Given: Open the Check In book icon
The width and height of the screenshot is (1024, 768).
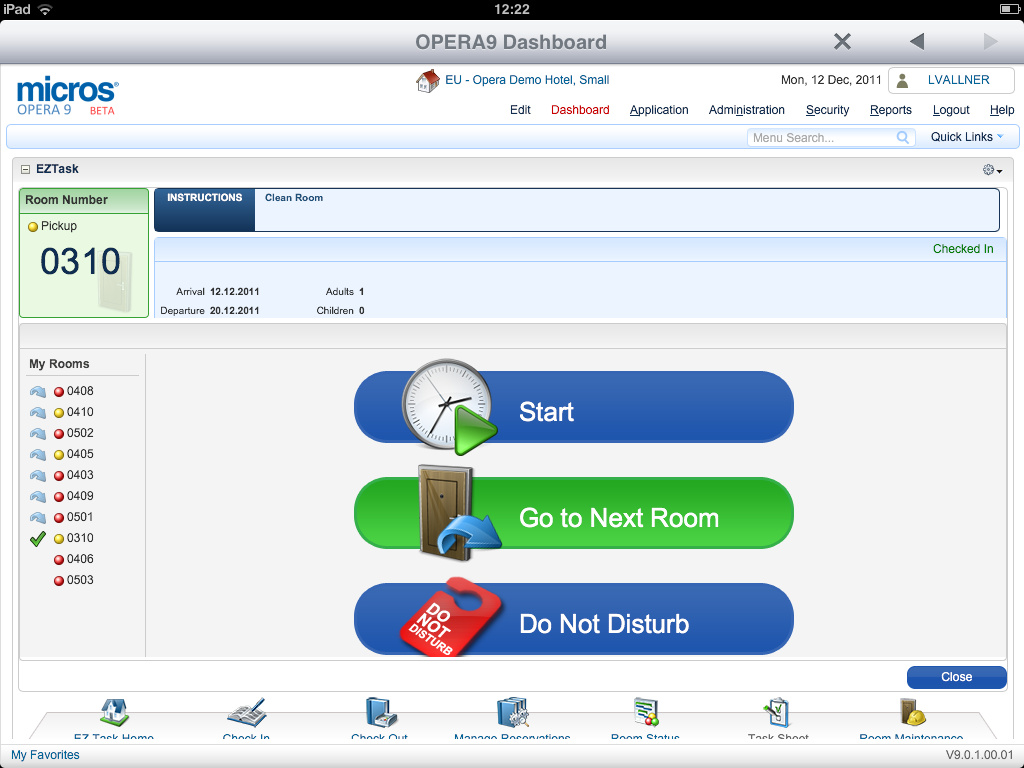Looking at the screenshot, I should [246, 712].
